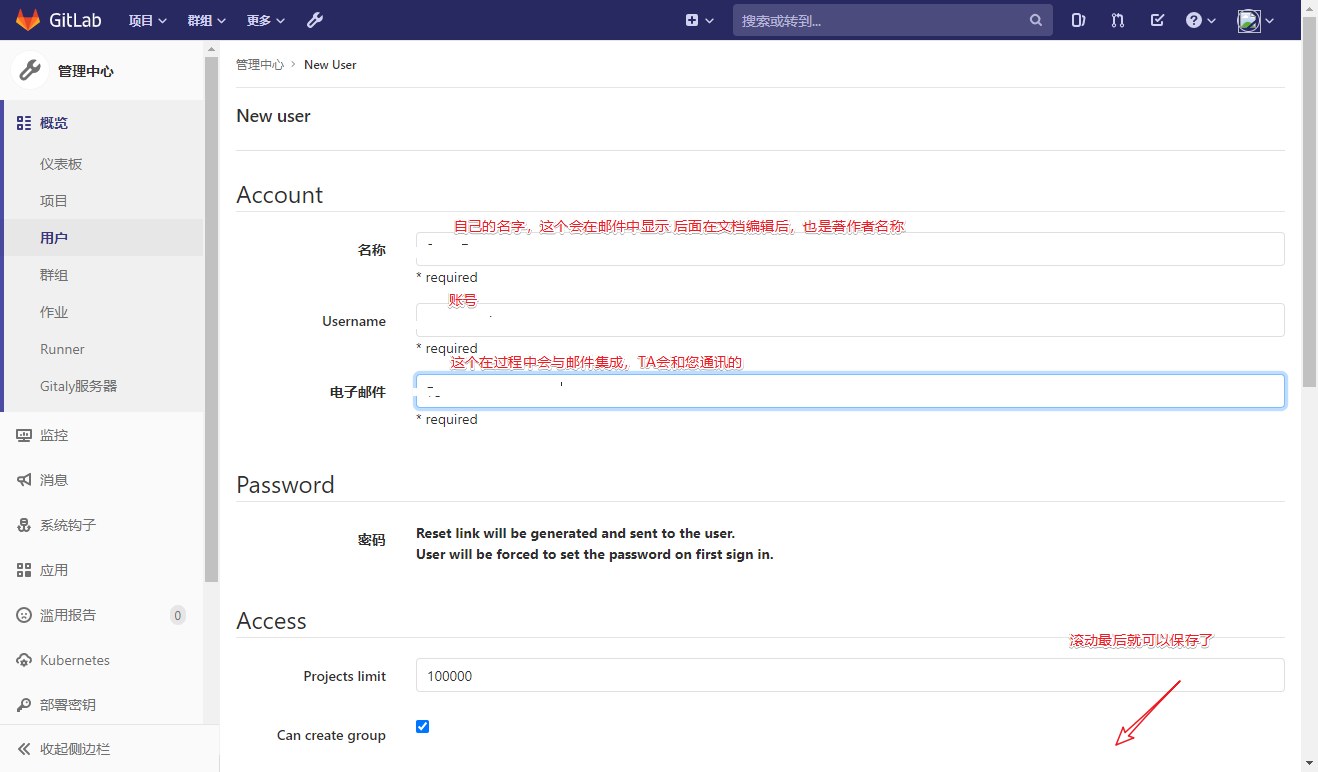Click the Kubernetes cloud icon

click(x=24, y=660)
